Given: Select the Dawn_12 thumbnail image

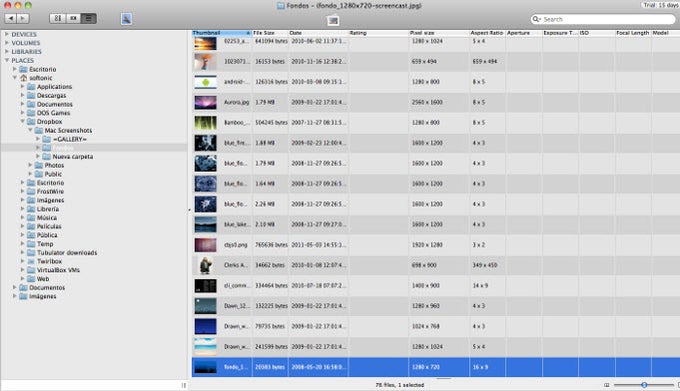Looking at the screenshot, I should tap(205, 306).
